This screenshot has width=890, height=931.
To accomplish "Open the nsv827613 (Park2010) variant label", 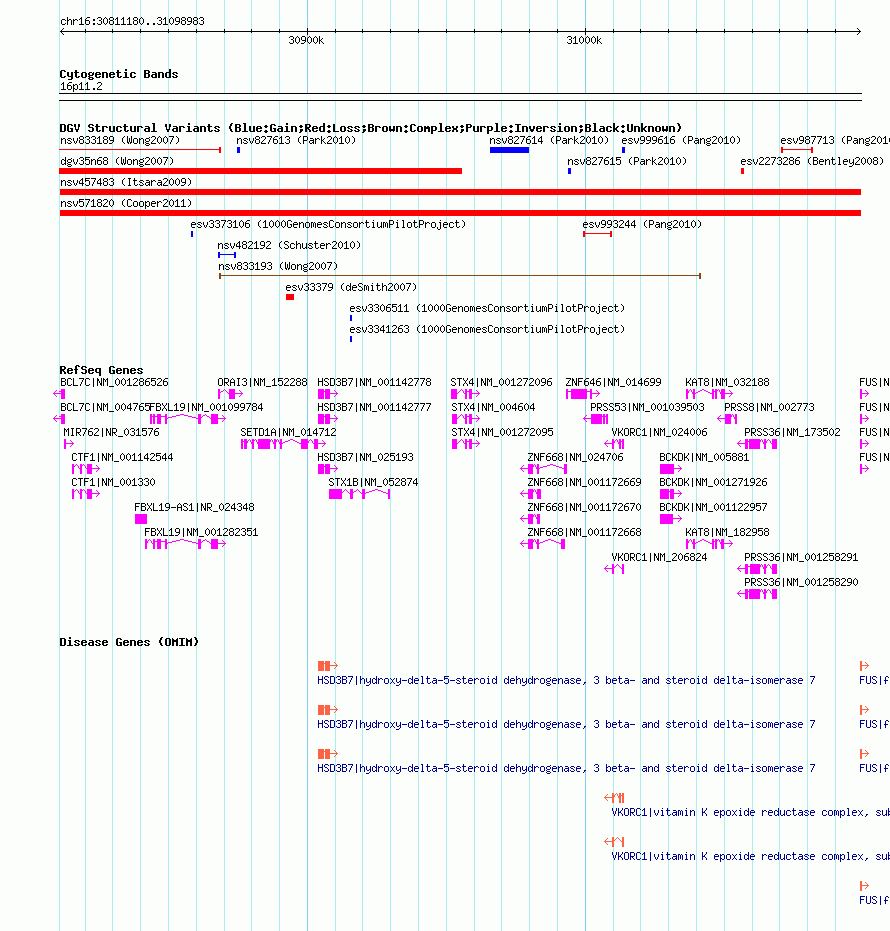I will [x=296, y=140].
